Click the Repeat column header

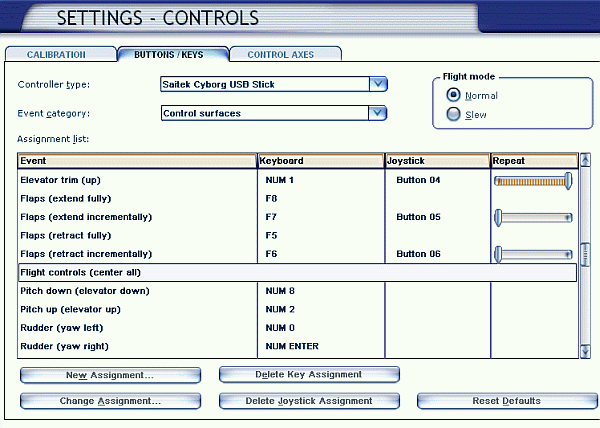[x=535, y=161]
